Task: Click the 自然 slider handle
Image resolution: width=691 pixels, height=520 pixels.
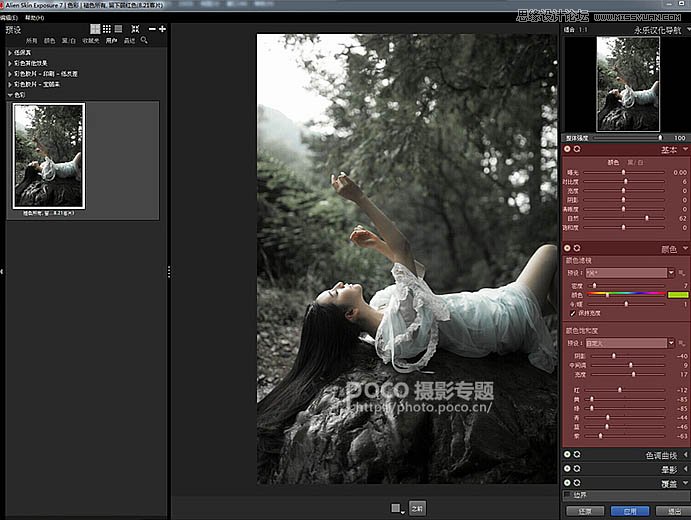Action: tap(647, 218)
